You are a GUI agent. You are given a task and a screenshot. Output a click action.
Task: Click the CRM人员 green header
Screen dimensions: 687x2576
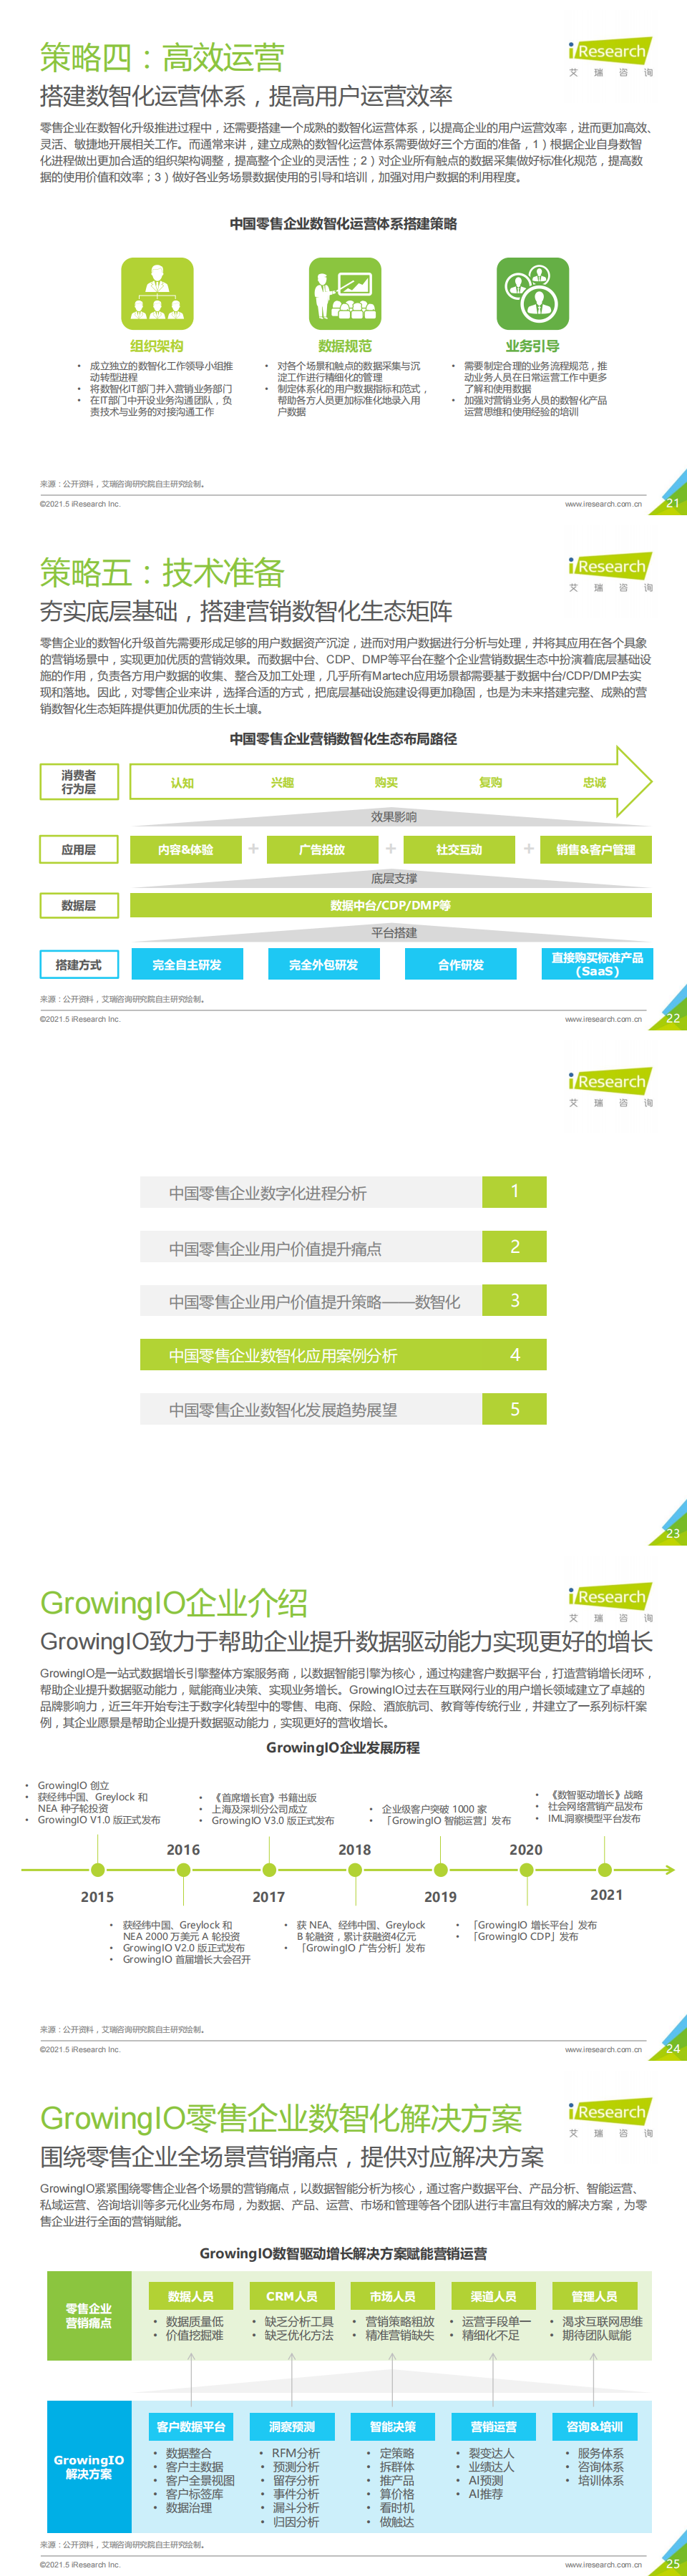click(x=291, y=2296)
